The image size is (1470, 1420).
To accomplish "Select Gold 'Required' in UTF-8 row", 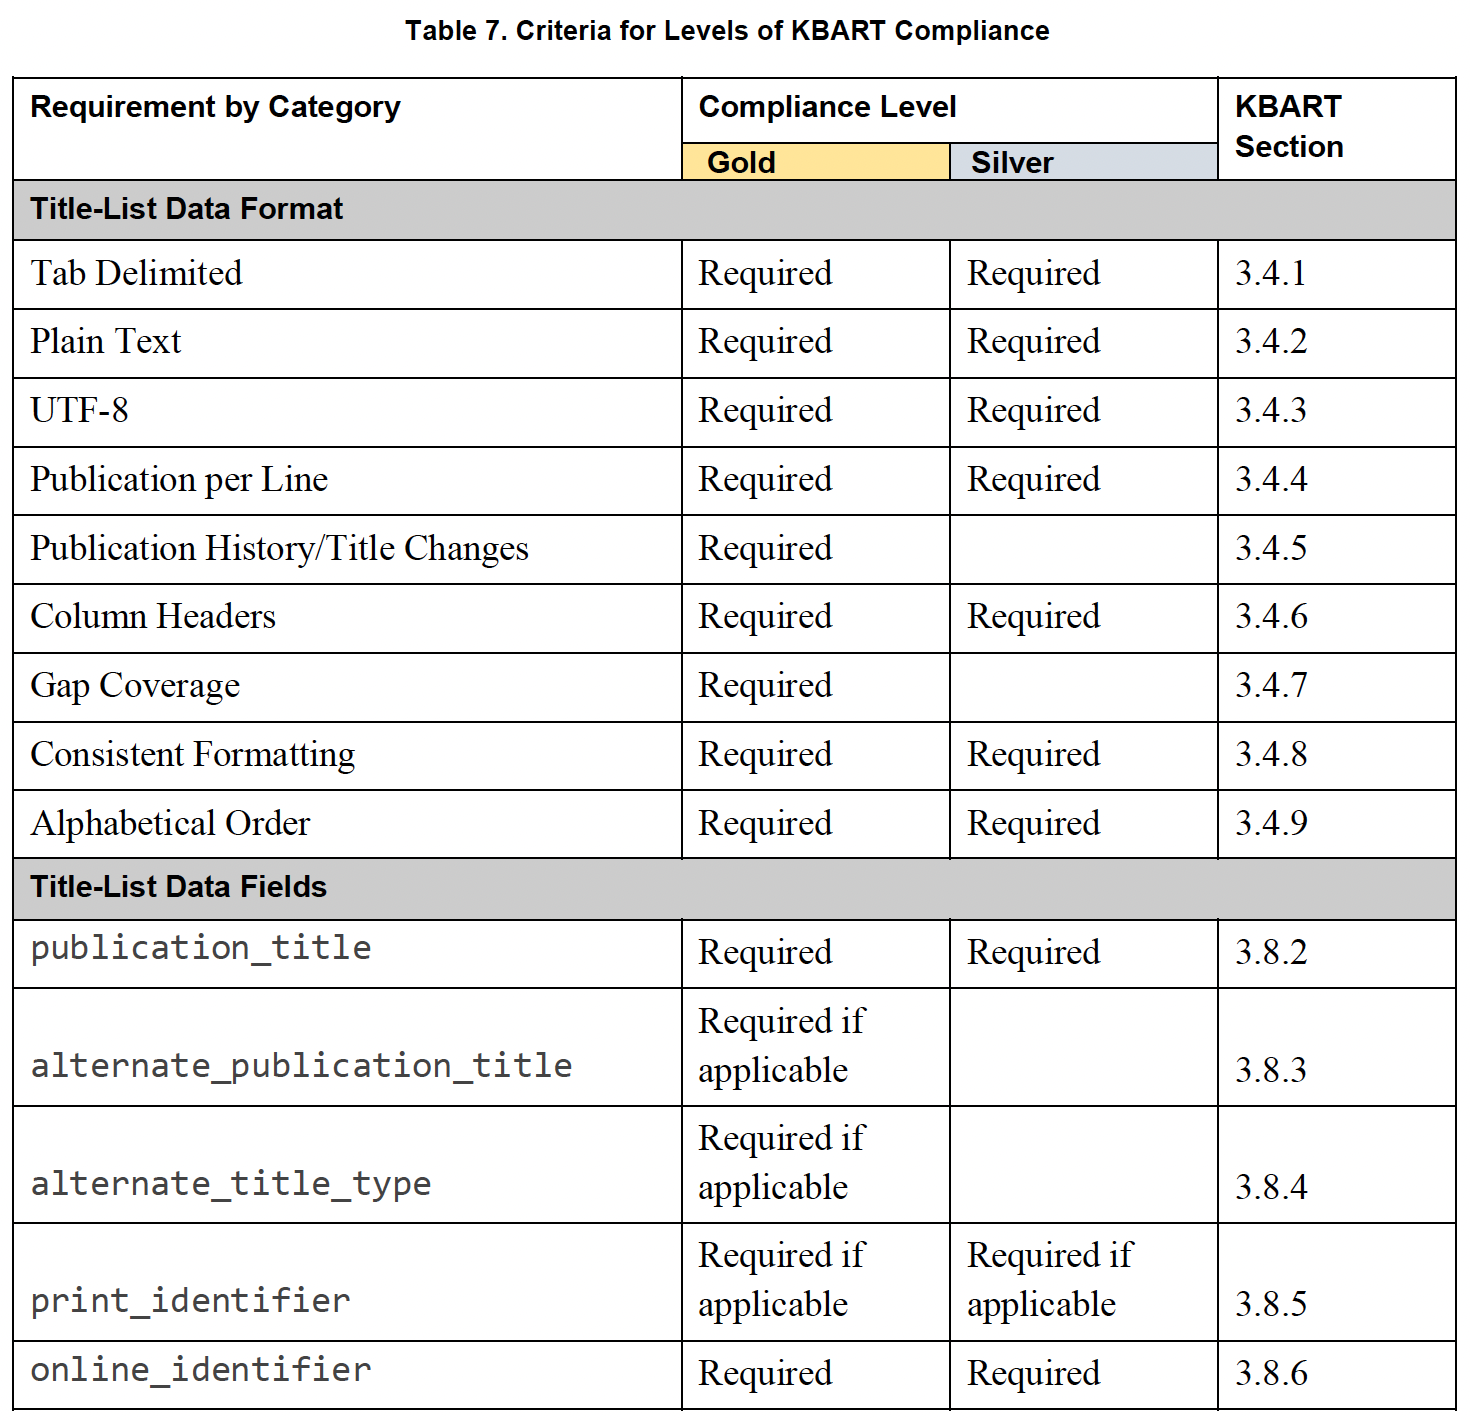I will (765, 411).
